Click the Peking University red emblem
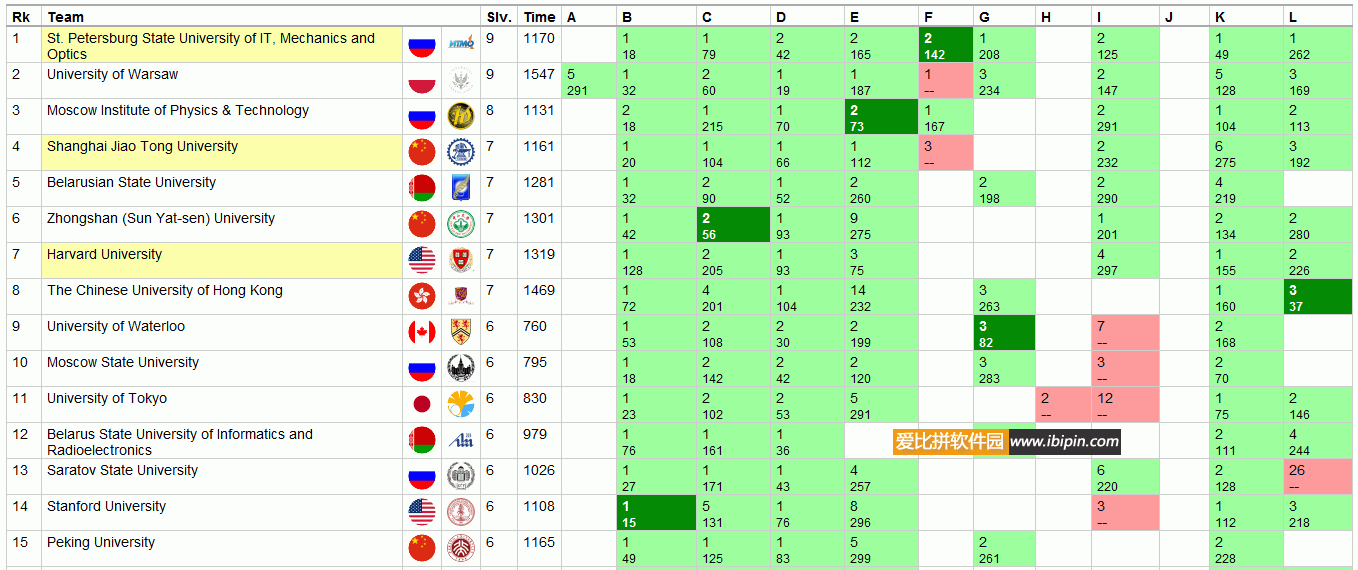1358x570 pixels. (x=461, y=549)
